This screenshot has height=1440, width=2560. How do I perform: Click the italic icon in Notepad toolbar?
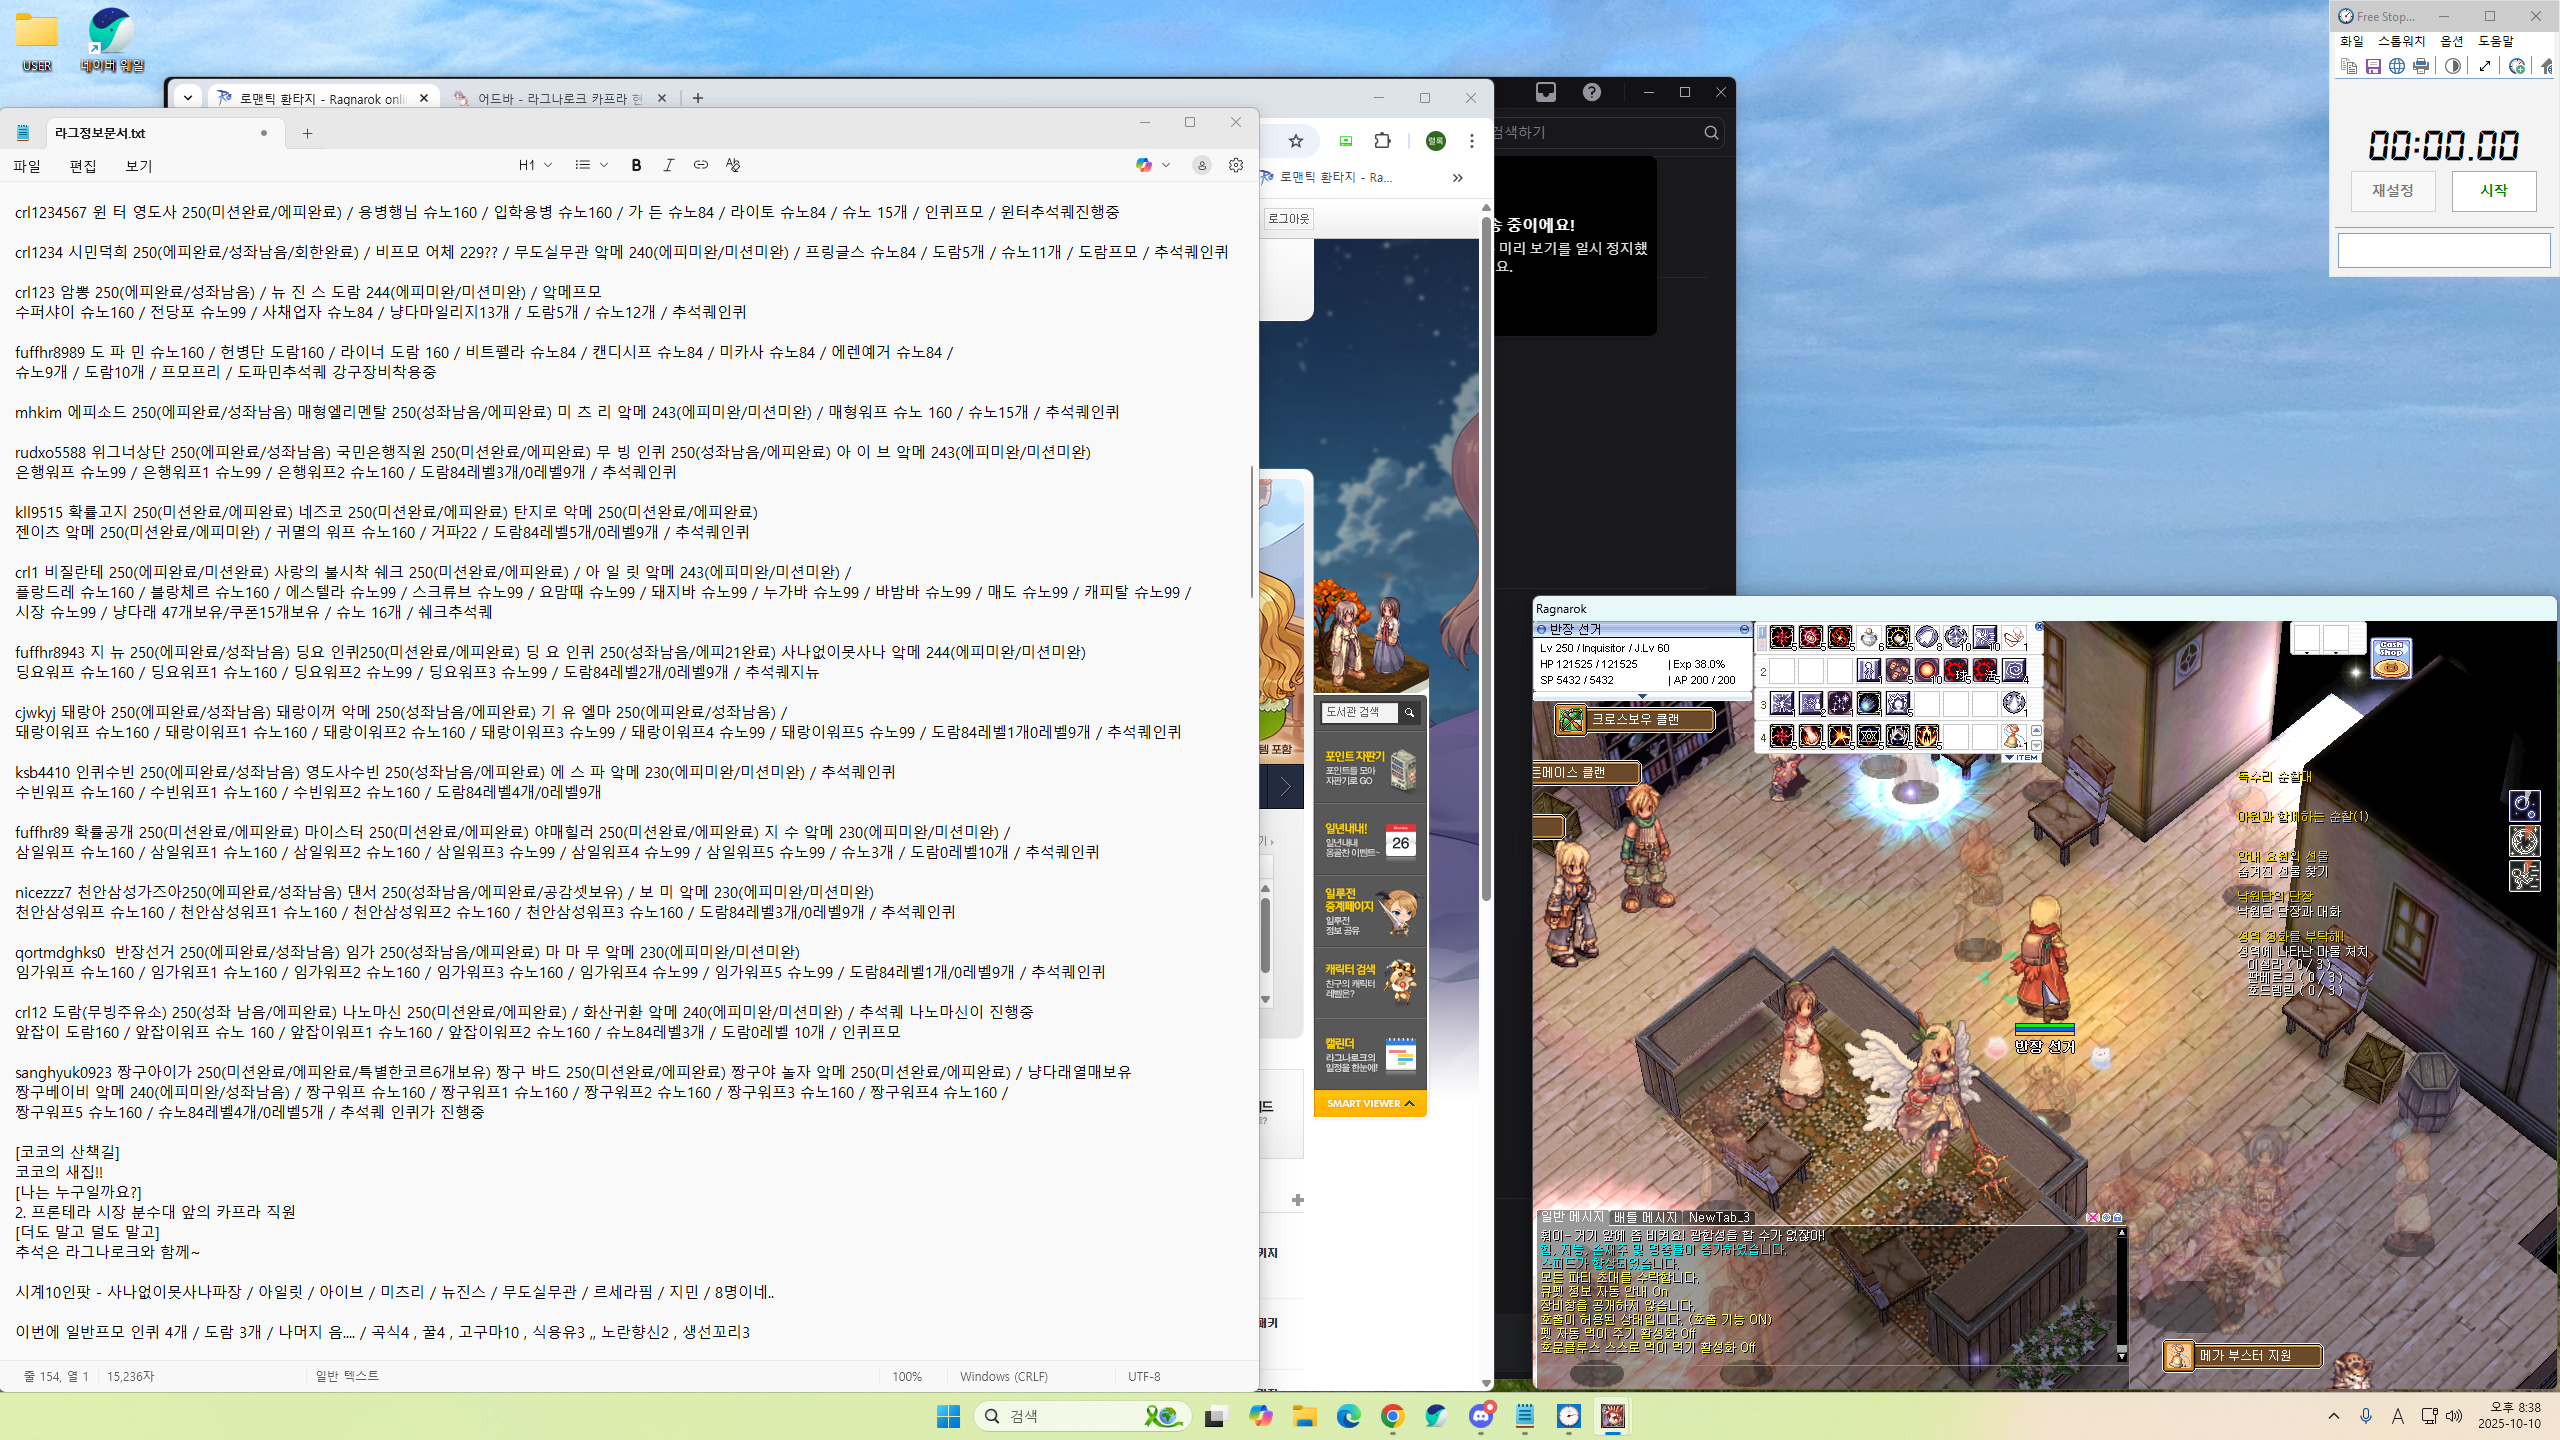click(668, 165)
